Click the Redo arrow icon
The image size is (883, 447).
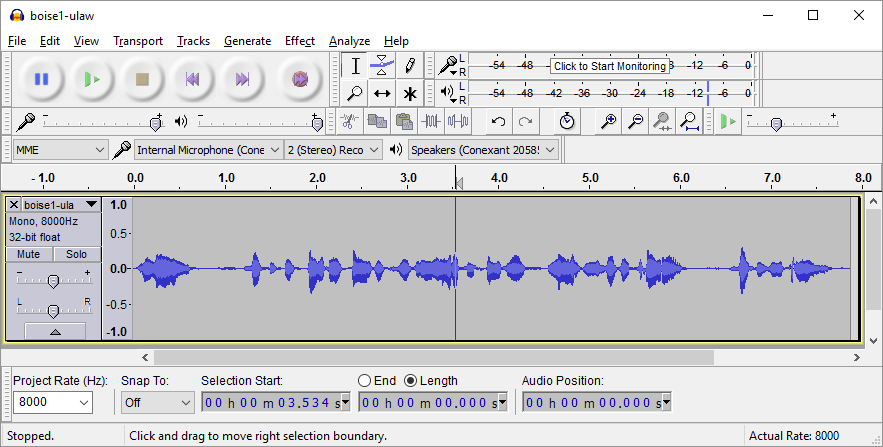pos(525,121)
